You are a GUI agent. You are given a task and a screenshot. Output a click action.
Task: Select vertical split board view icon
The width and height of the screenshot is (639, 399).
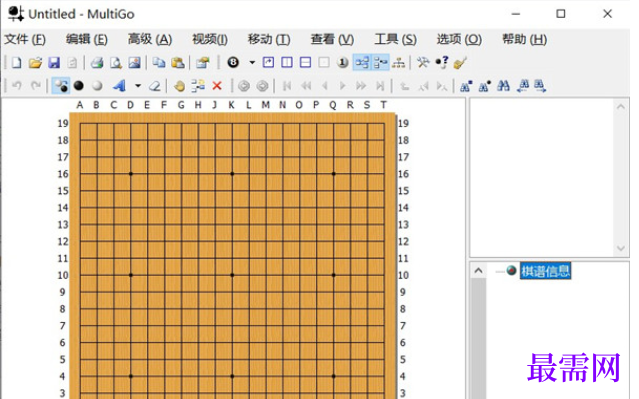coord(287,62)
